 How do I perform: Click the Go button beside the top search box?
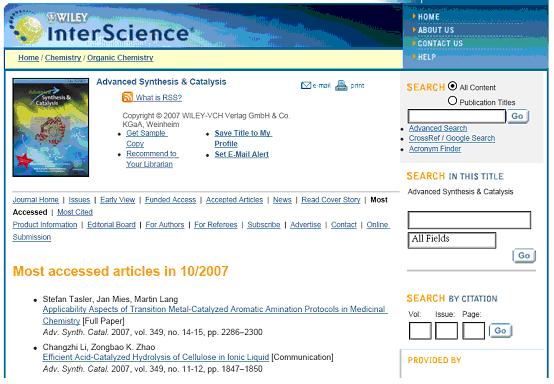point(518,116)
